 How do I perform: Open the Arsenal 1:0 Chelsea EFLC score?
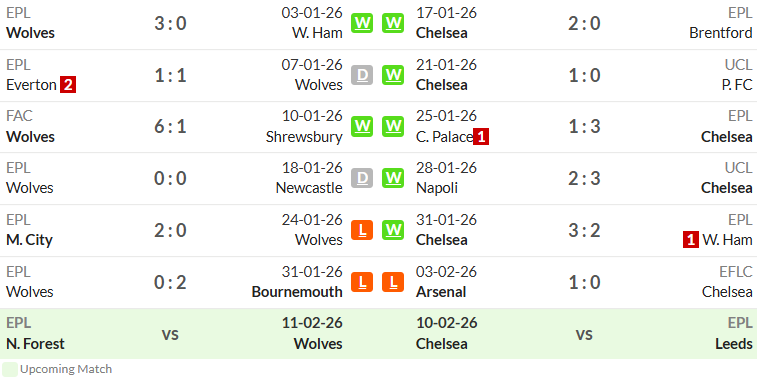tap(584, 282)
